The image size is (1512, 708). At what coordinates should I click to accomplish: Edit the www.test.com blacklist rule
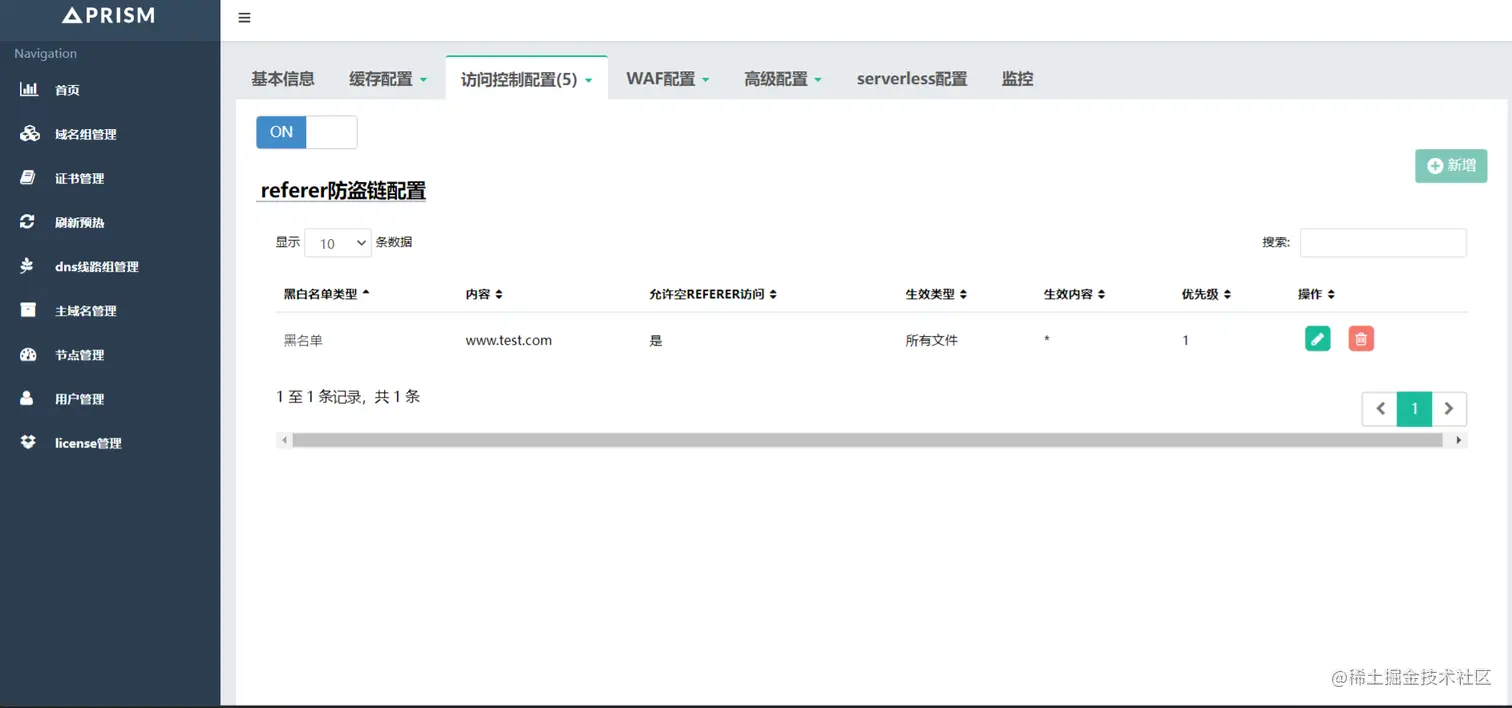[x=1318, y=339]
